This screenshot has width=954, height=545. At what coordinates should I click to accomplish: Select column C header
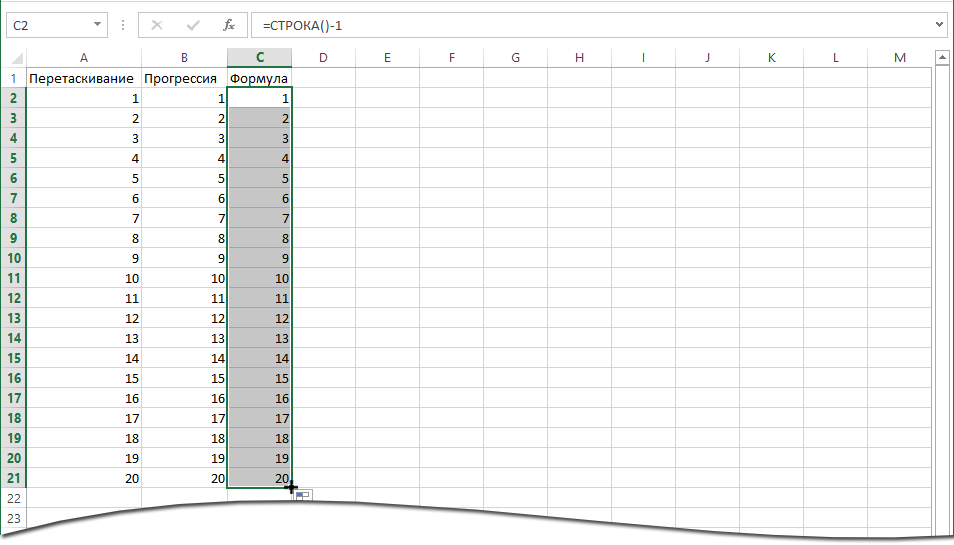[260, 58]
